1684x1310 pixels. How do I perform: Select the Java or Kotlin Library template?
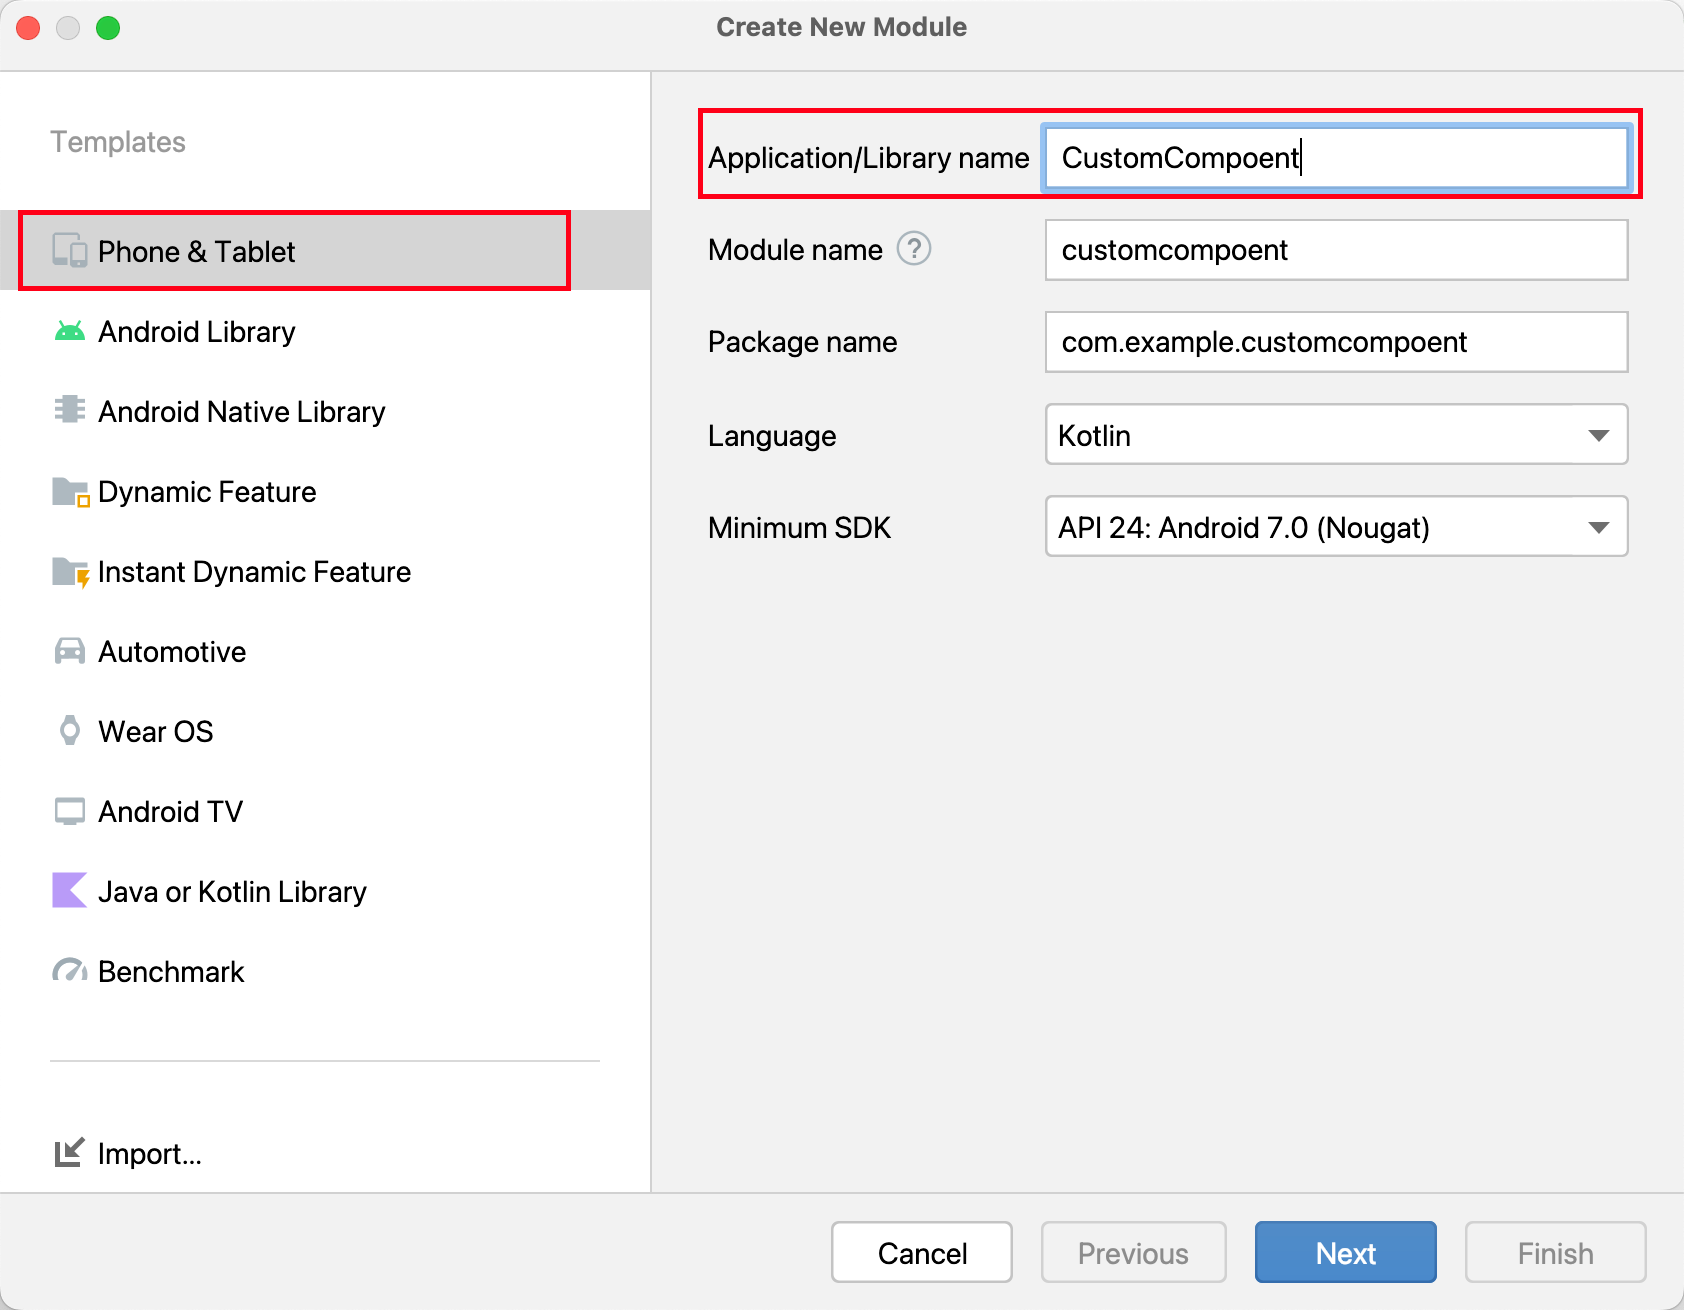pyautogui.click(x=232, y=891)
